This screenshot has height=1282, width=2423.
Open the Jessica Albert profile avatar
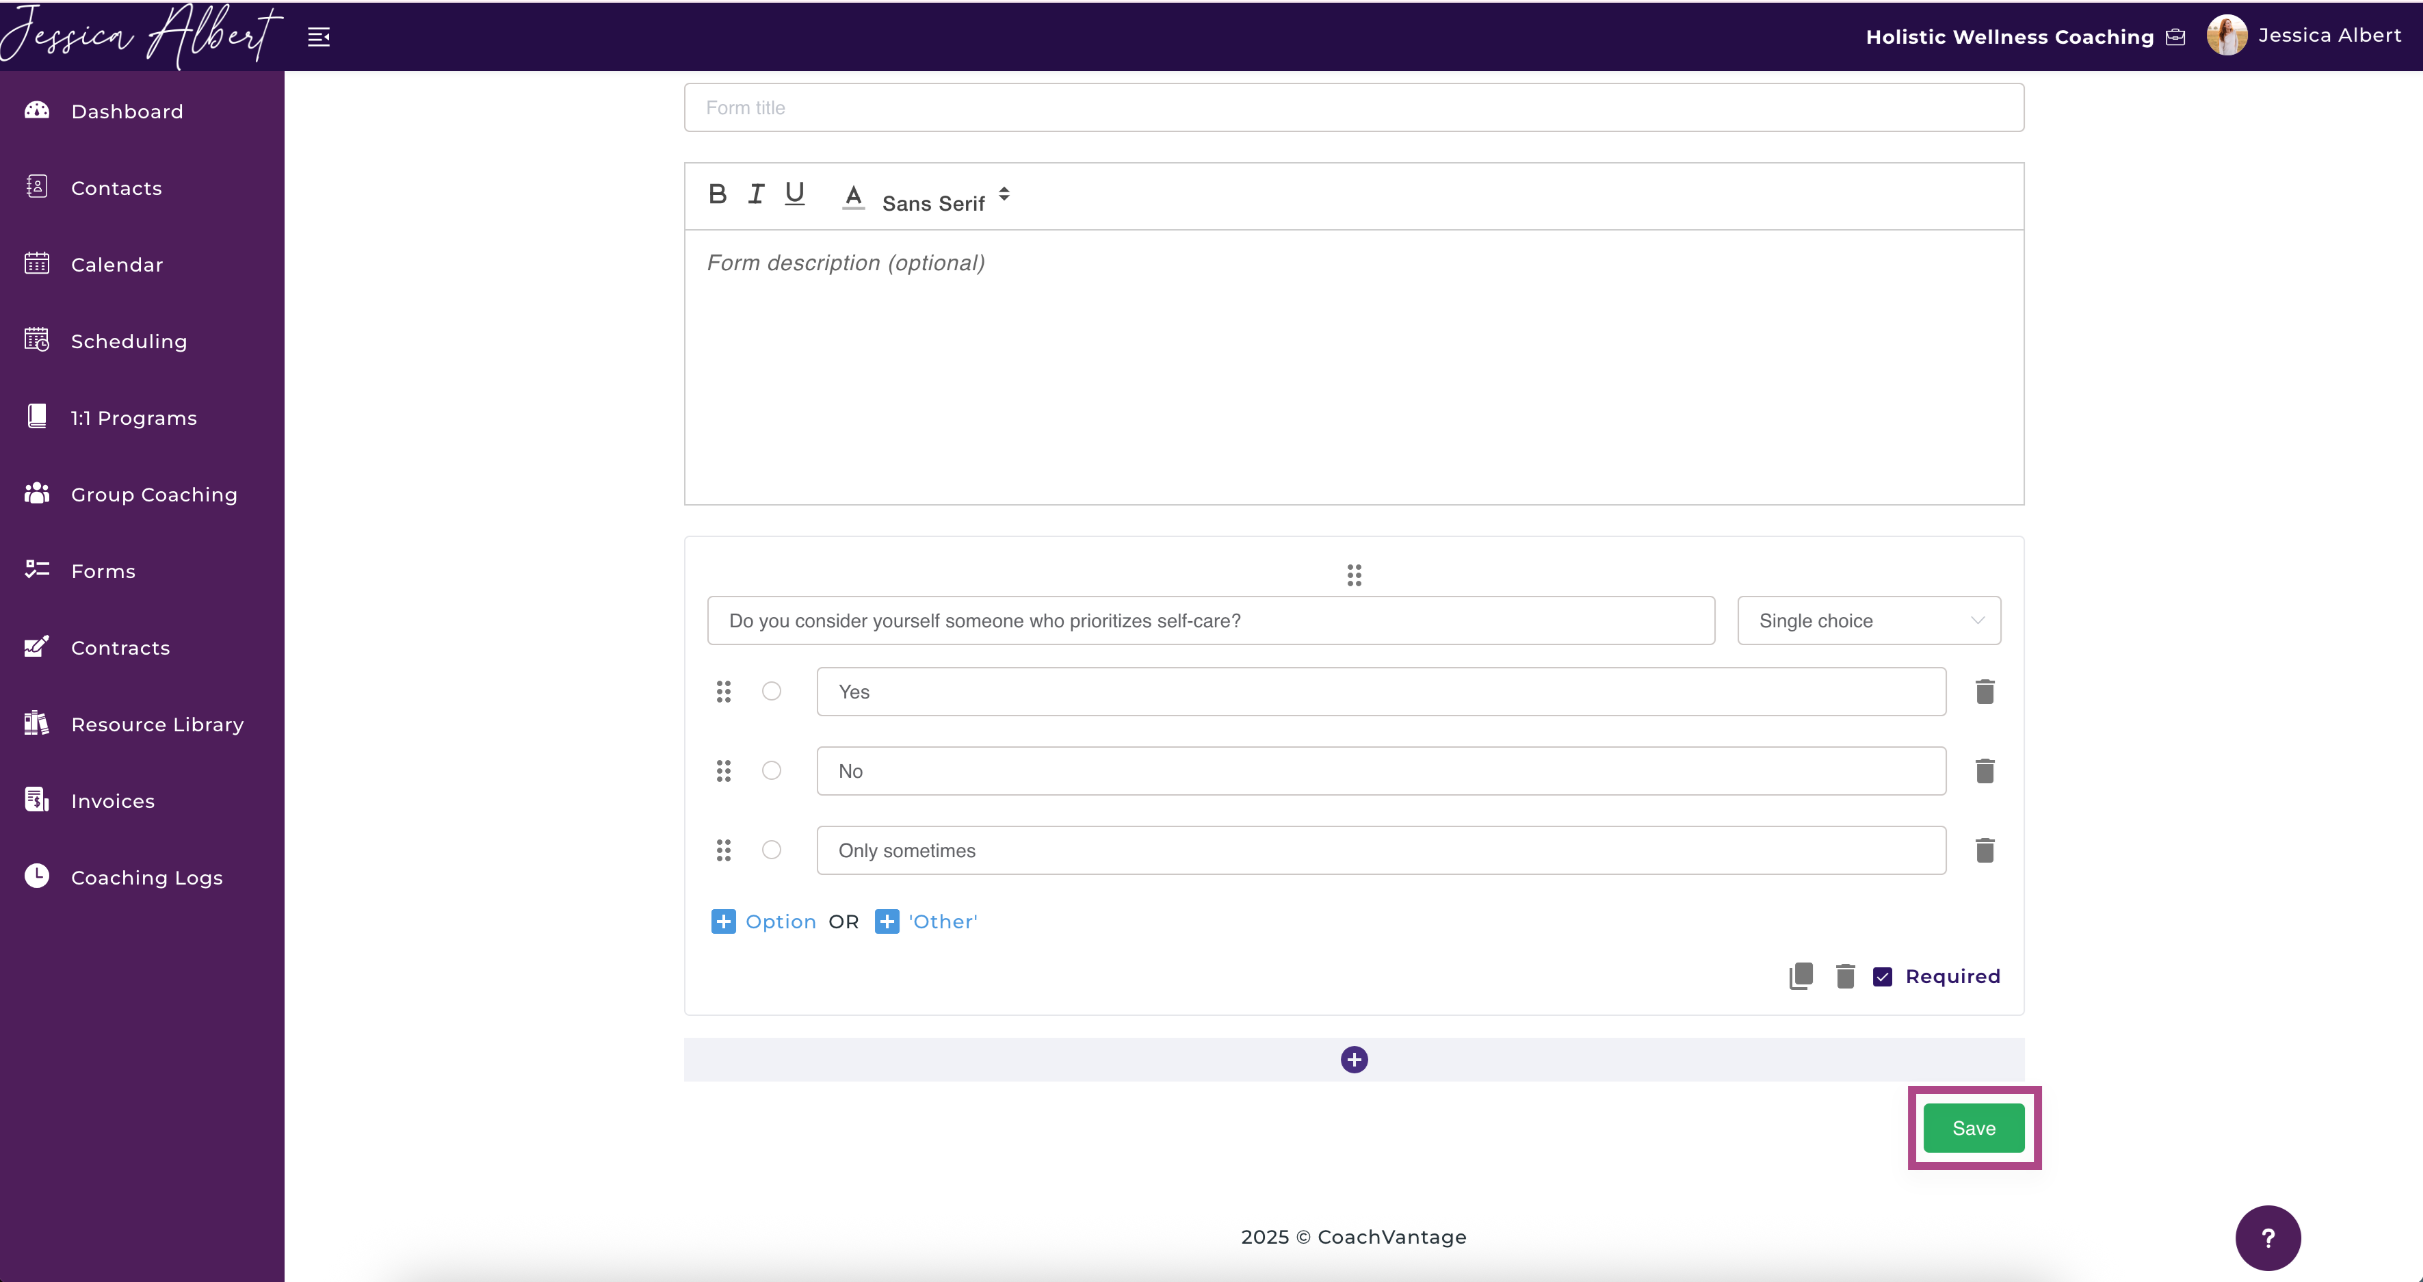(x=2226, y=36)
